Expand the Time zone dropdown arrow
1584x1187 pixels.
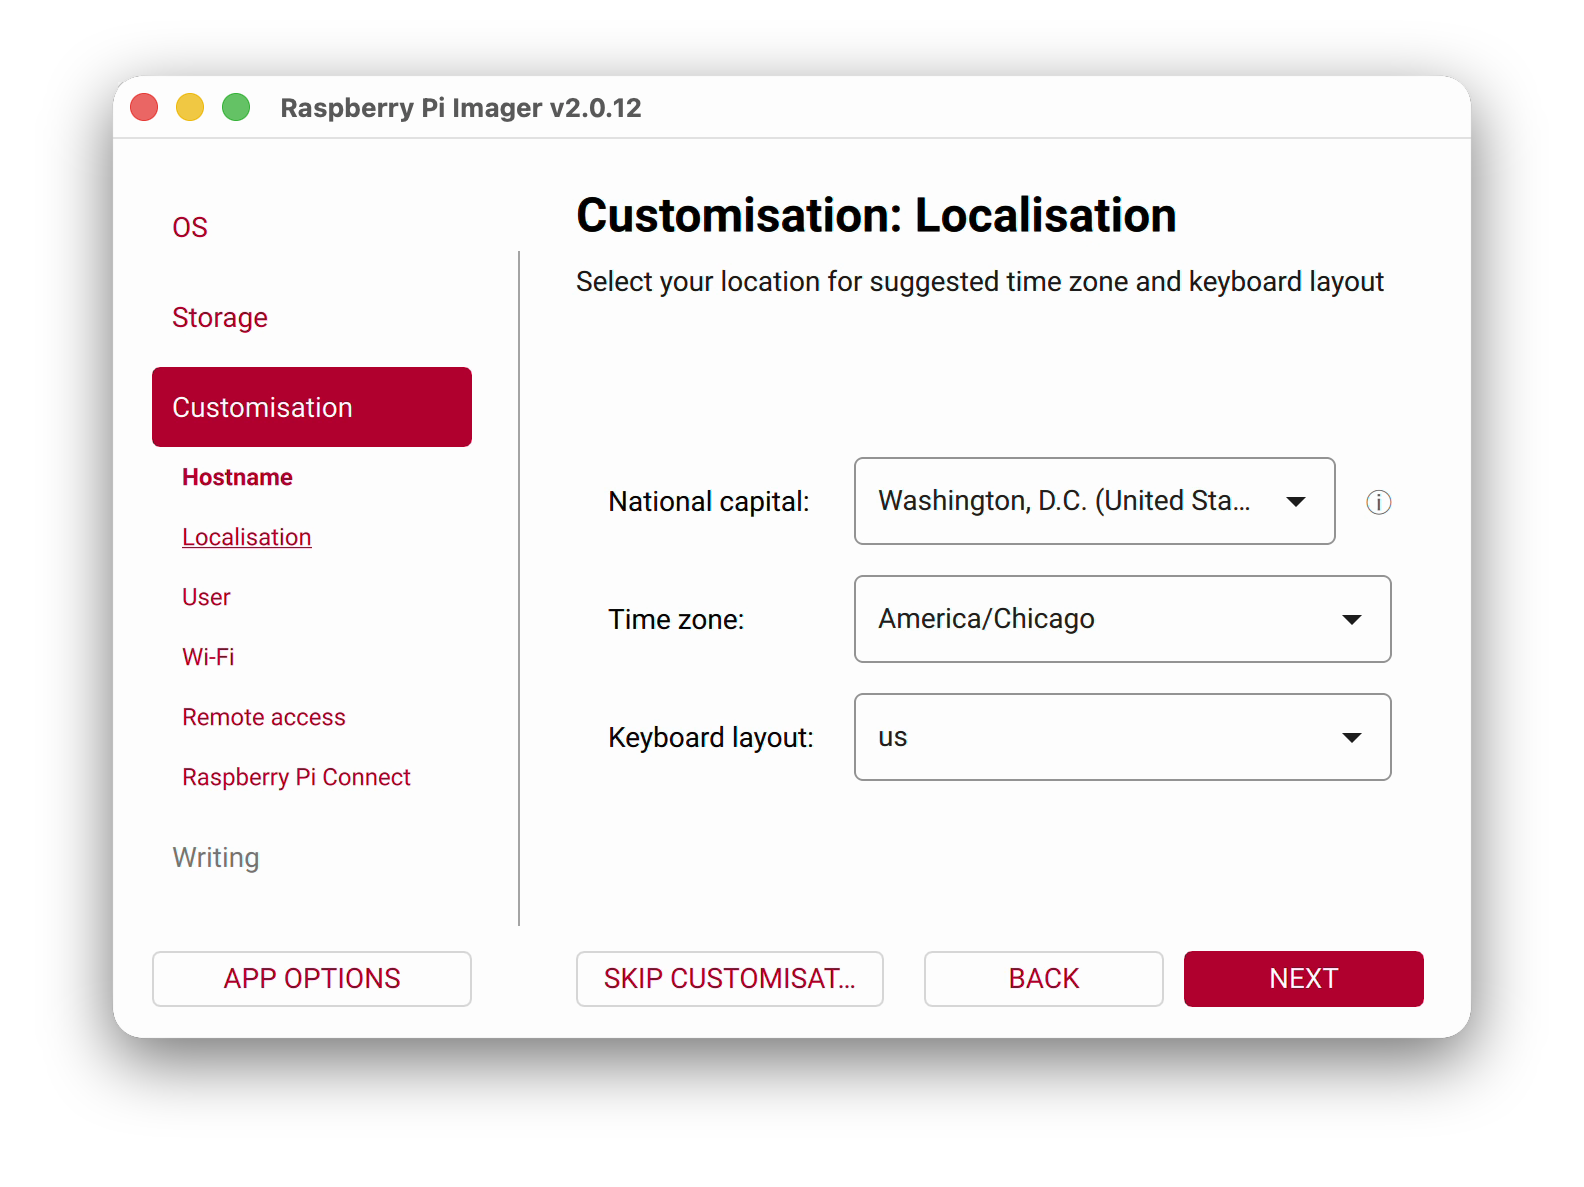click(x=1351, y=620)
